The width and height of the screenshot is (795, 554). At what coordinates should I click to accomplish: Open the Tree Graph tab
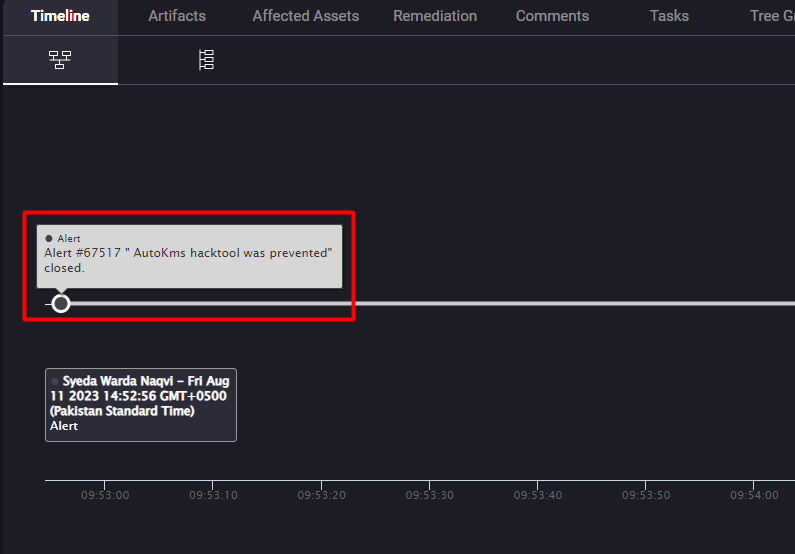pyautogui.click(x=772, y=16)
